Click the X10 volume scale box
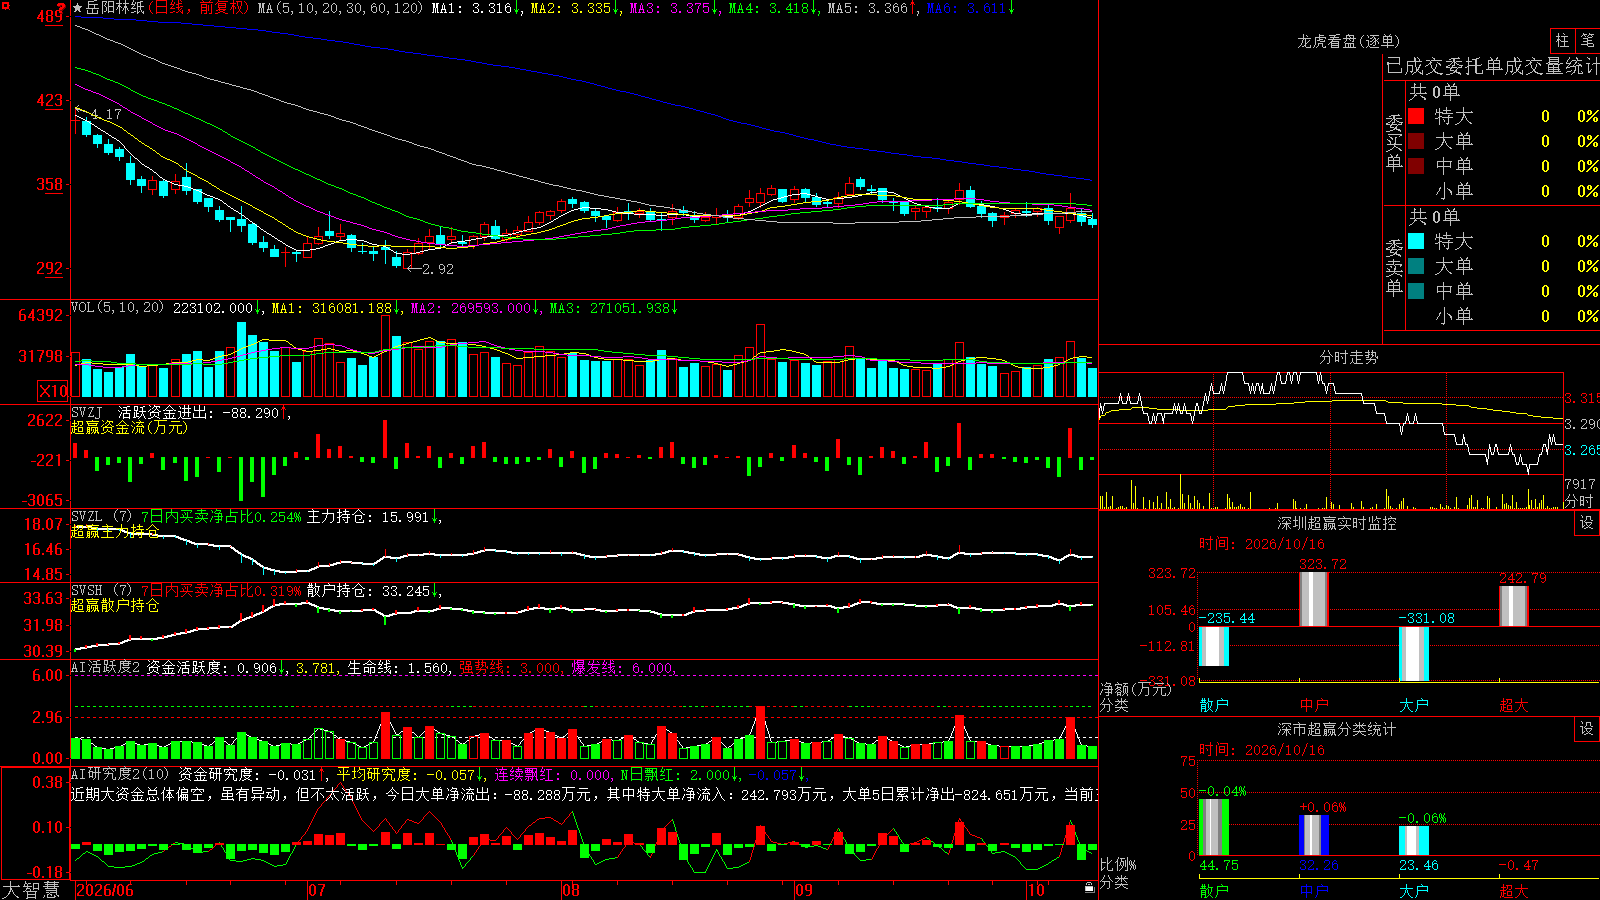 [53, 391]
